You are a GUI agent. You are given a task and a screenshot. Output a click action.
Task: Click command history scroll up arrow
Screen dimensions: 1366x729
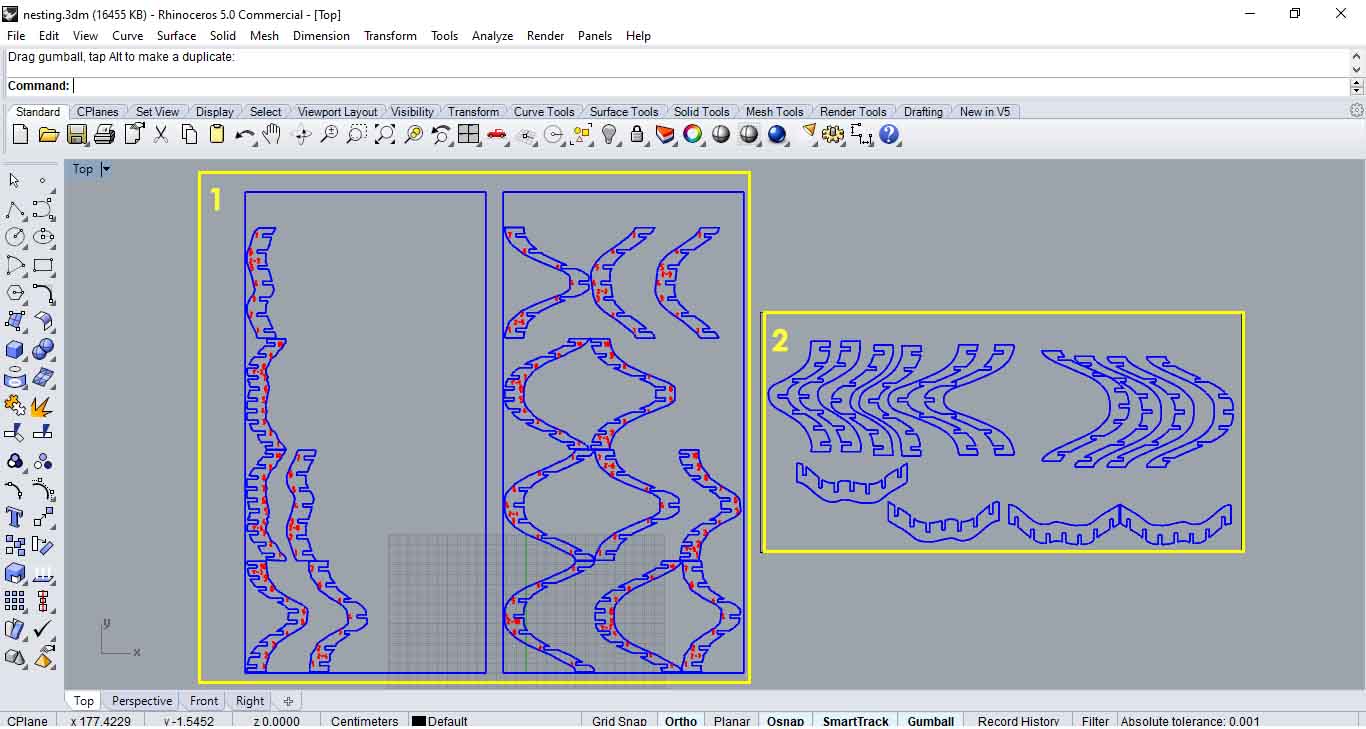pyautogui.click(x=1357, y=56)
